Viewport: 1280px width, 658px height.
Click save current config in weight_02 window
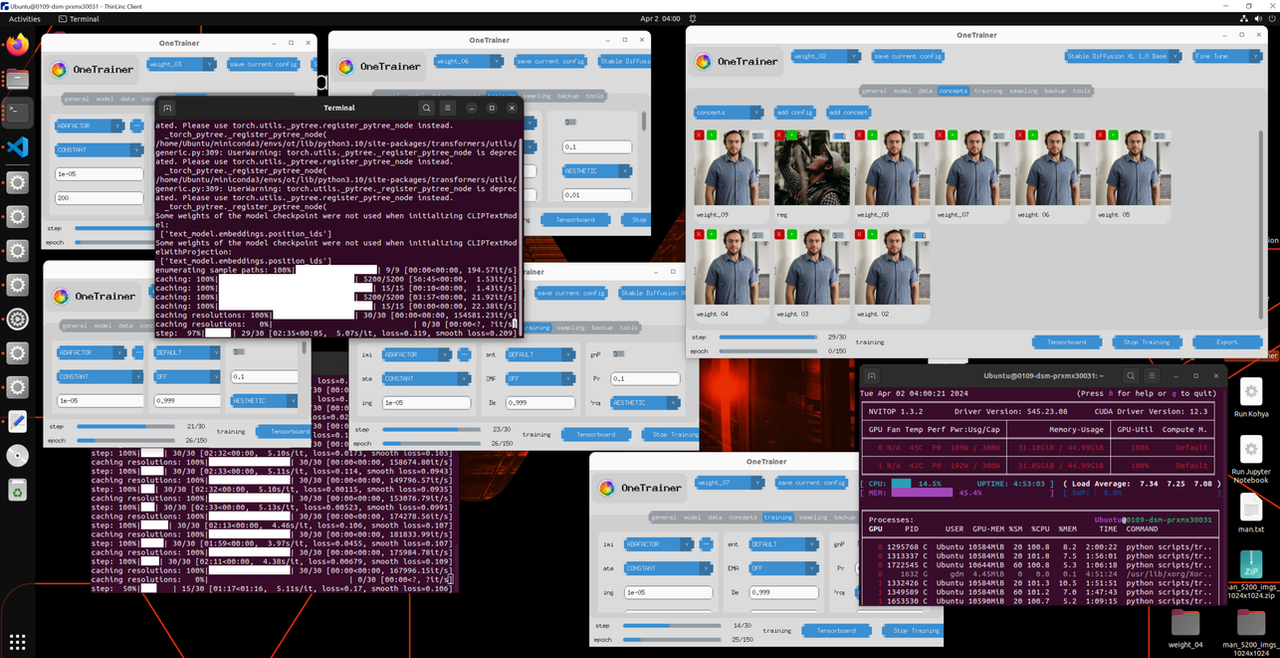coord(908,56)
